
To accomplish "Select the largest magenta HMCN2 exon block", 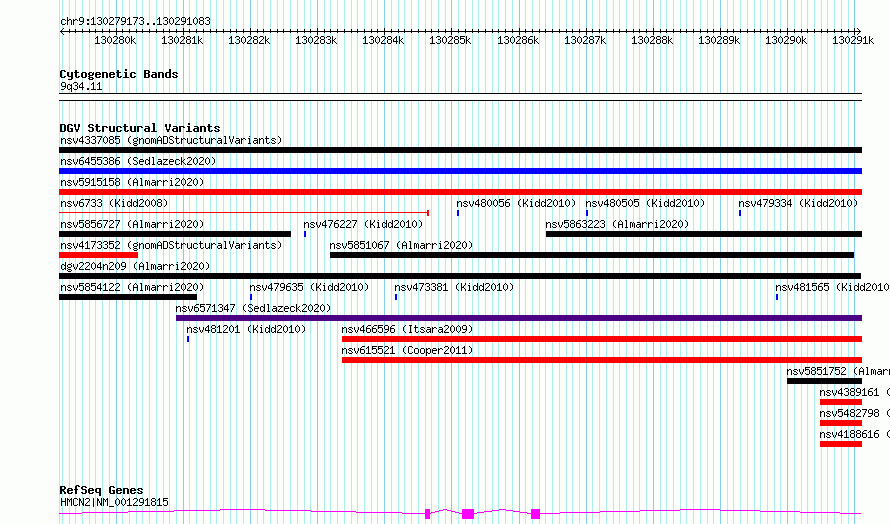I will [468, 514].
